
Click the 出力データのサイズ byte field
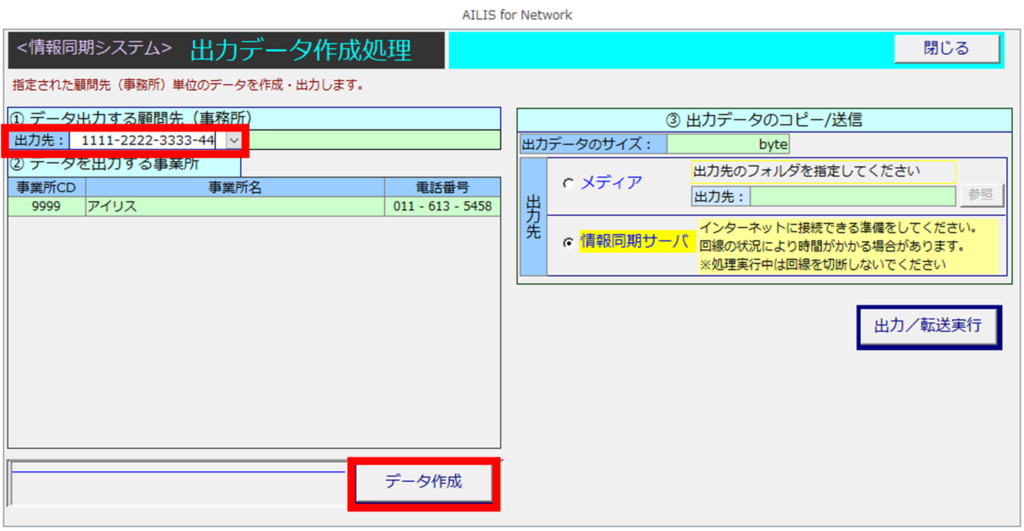click(x=728, y=145)
